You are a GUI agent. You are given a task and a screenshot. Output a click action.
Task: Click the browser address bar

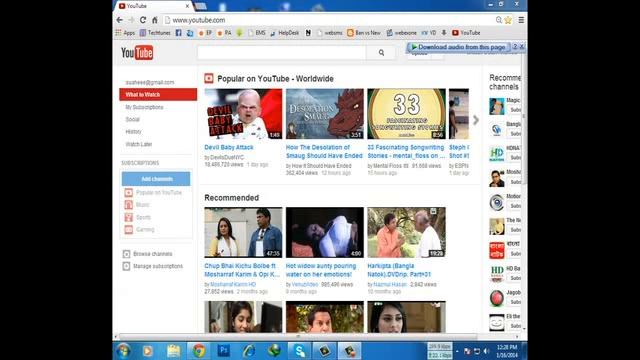tap(329, 20)
